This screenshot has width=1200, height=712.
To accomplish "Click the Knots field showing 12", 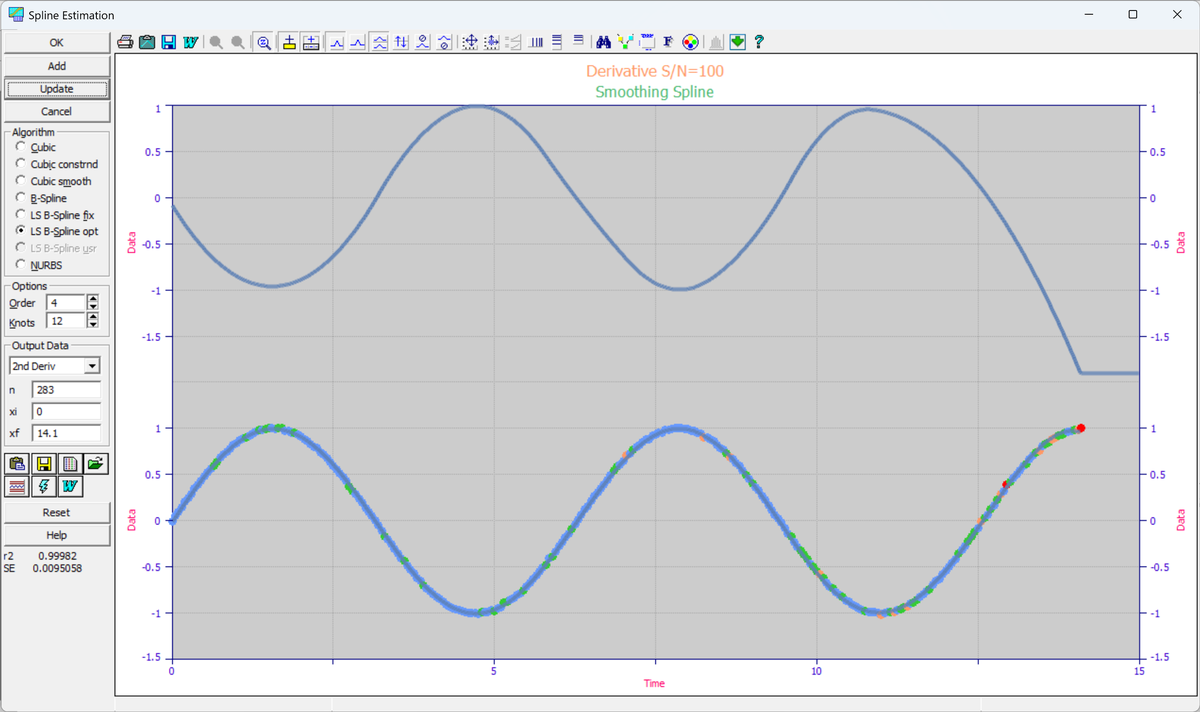I will coord(66,322).
